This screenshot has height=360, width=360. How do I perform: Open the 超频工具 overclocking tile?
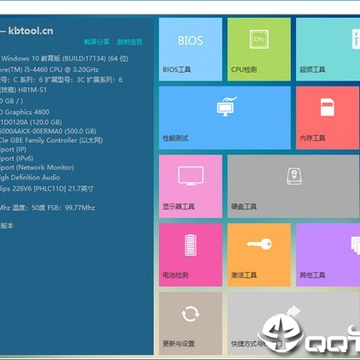[x=328, y=49]
